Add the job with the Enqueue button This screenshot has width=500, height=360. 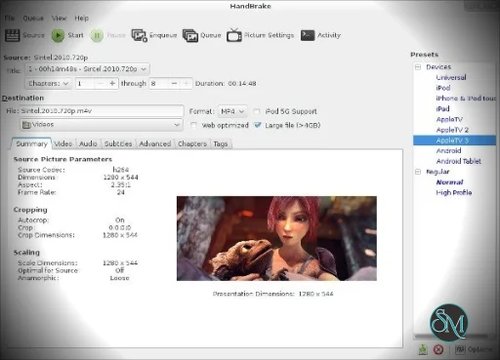pos(154,35)
